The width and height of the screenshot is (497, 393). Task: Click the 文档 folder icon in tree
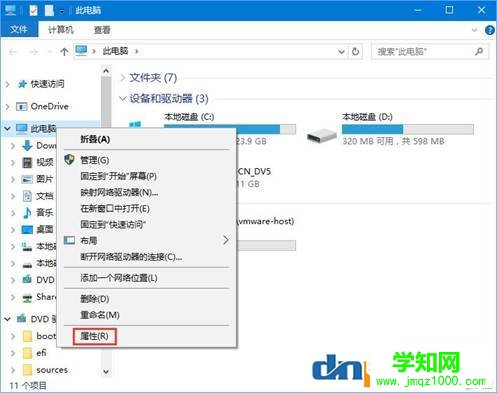(27, 196)
